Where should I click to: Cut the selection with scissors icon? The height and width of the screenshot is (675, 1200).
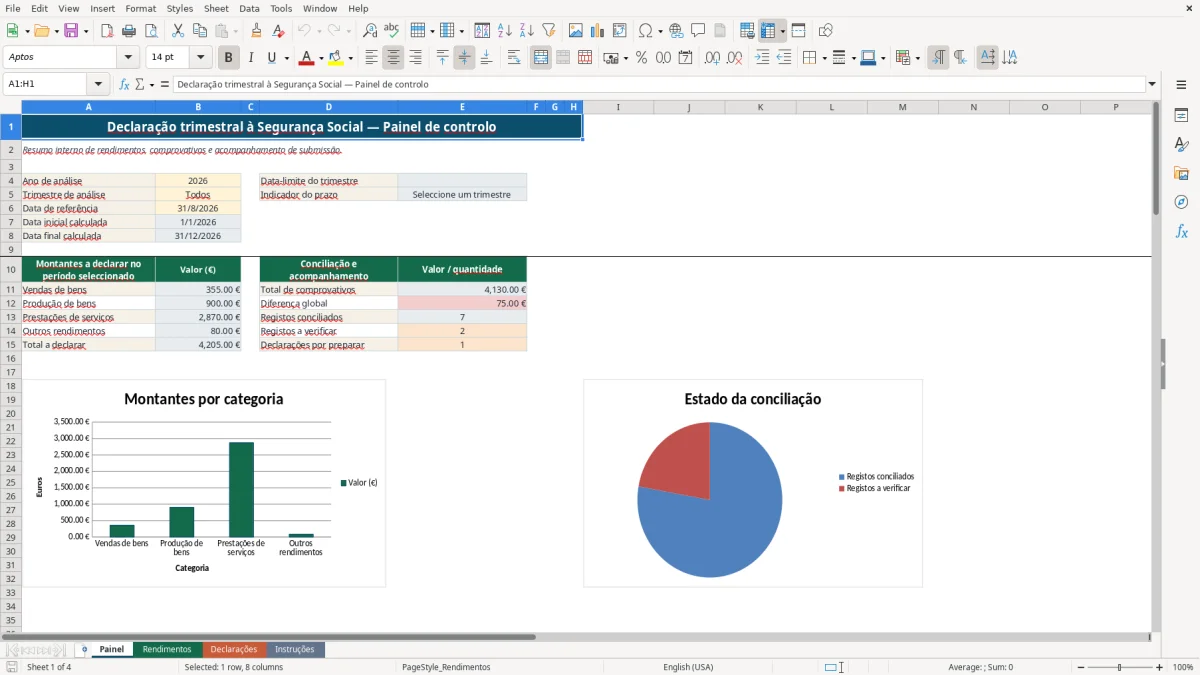tap(177, 31)
